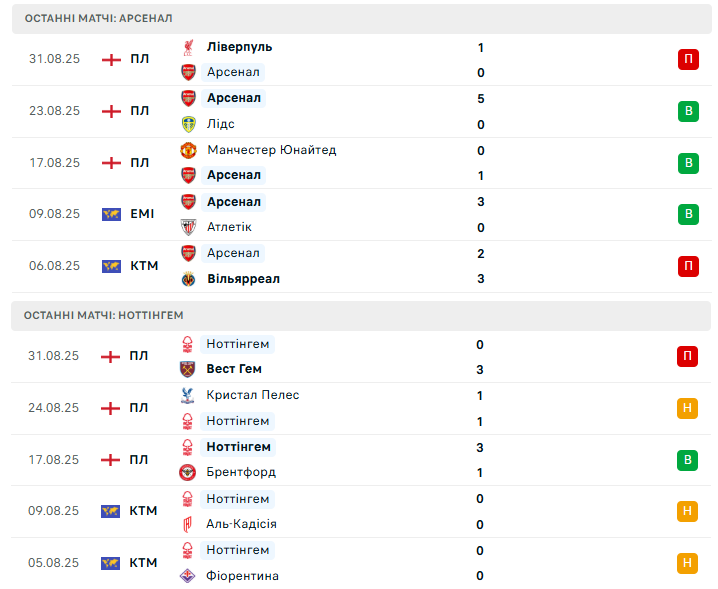The image size is (718, 589).
Task: Click the West Ham crest icon
Action: [x=188, y=369]
